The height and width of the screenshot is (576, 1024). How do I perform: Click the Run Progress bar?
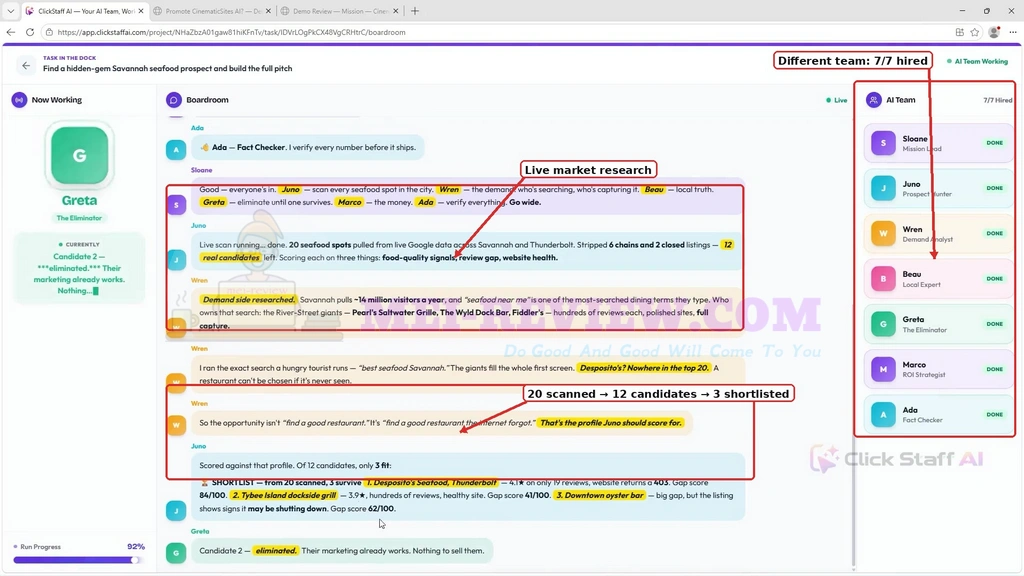77,560
